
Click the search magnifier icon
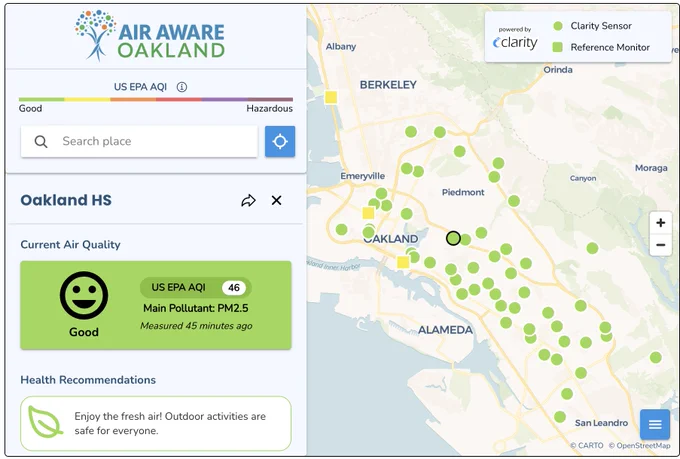click(41, 141)
